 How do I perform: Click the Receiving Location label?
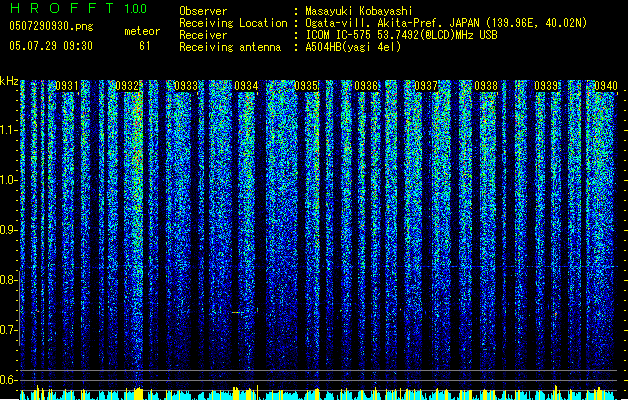coord(233,23)
